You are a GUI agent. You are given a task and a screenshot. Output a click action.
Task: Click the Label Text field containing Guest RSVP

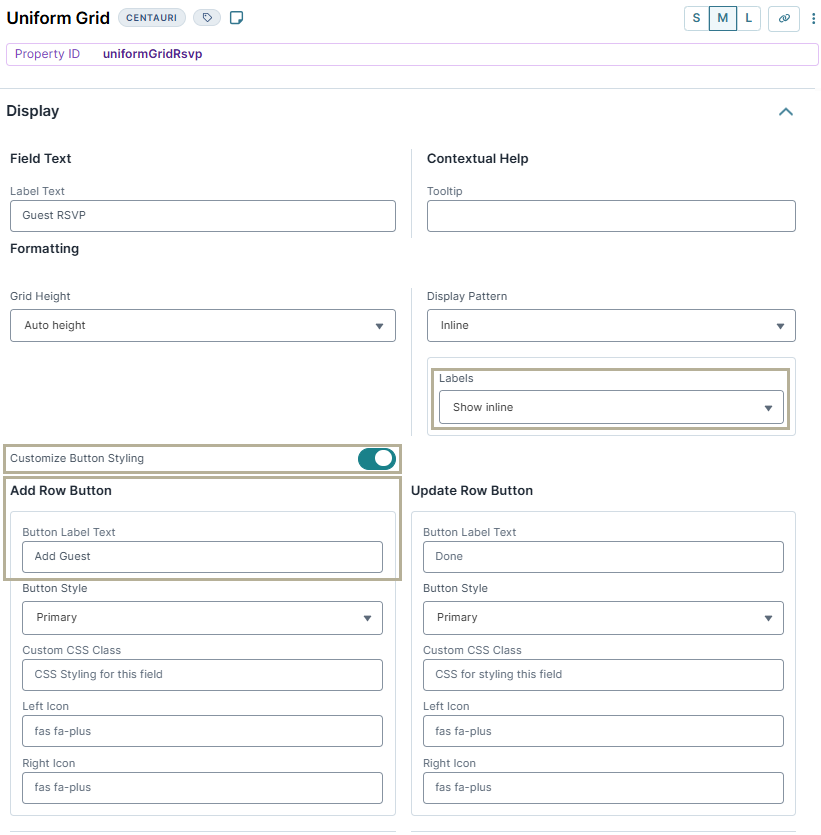coord(203,216)
